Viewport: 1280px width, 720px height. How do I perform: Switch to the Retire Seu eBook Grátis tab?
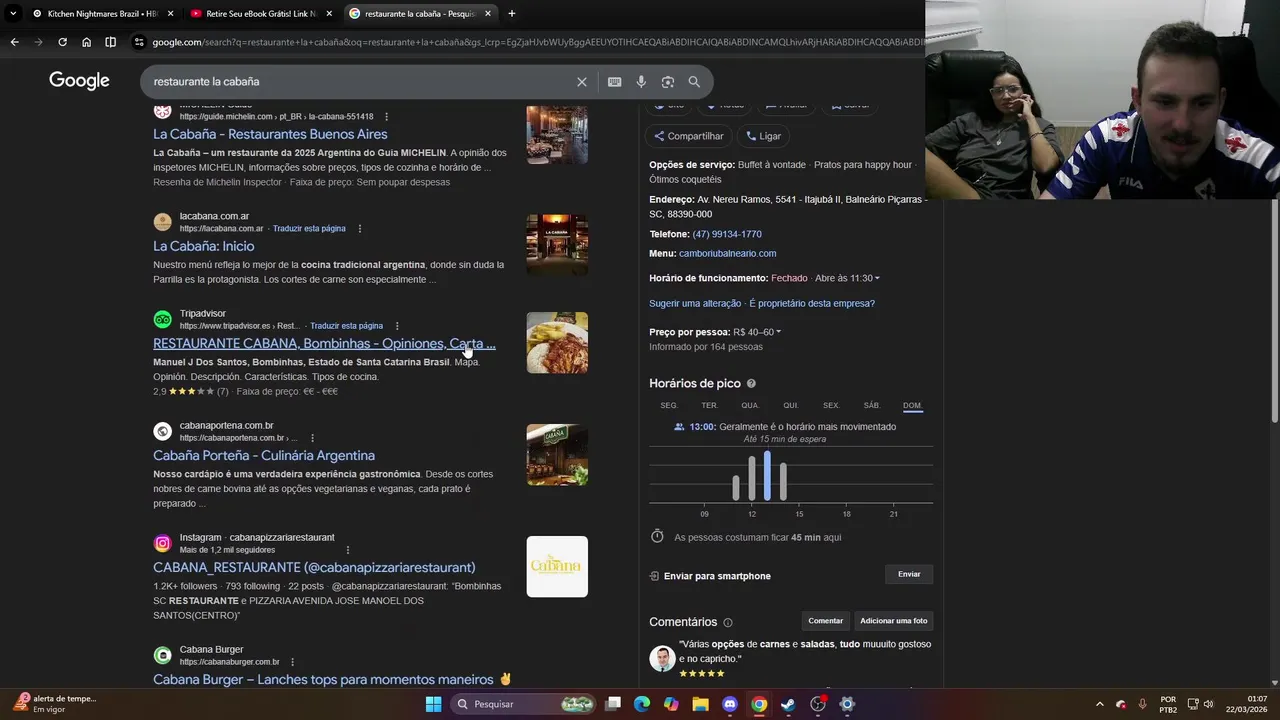pos(261,14)
